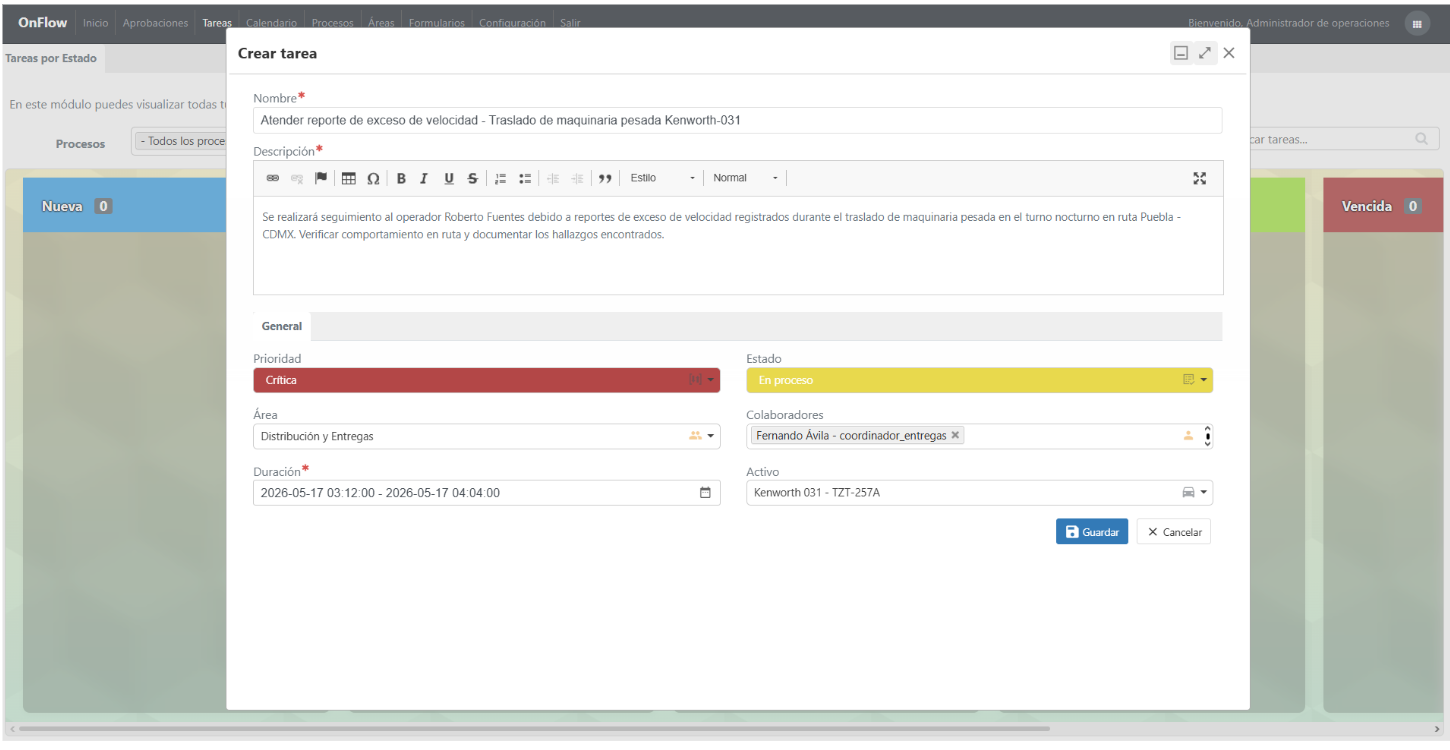
Task: Open the Normal format dropdown
Action: pos(745,178)
